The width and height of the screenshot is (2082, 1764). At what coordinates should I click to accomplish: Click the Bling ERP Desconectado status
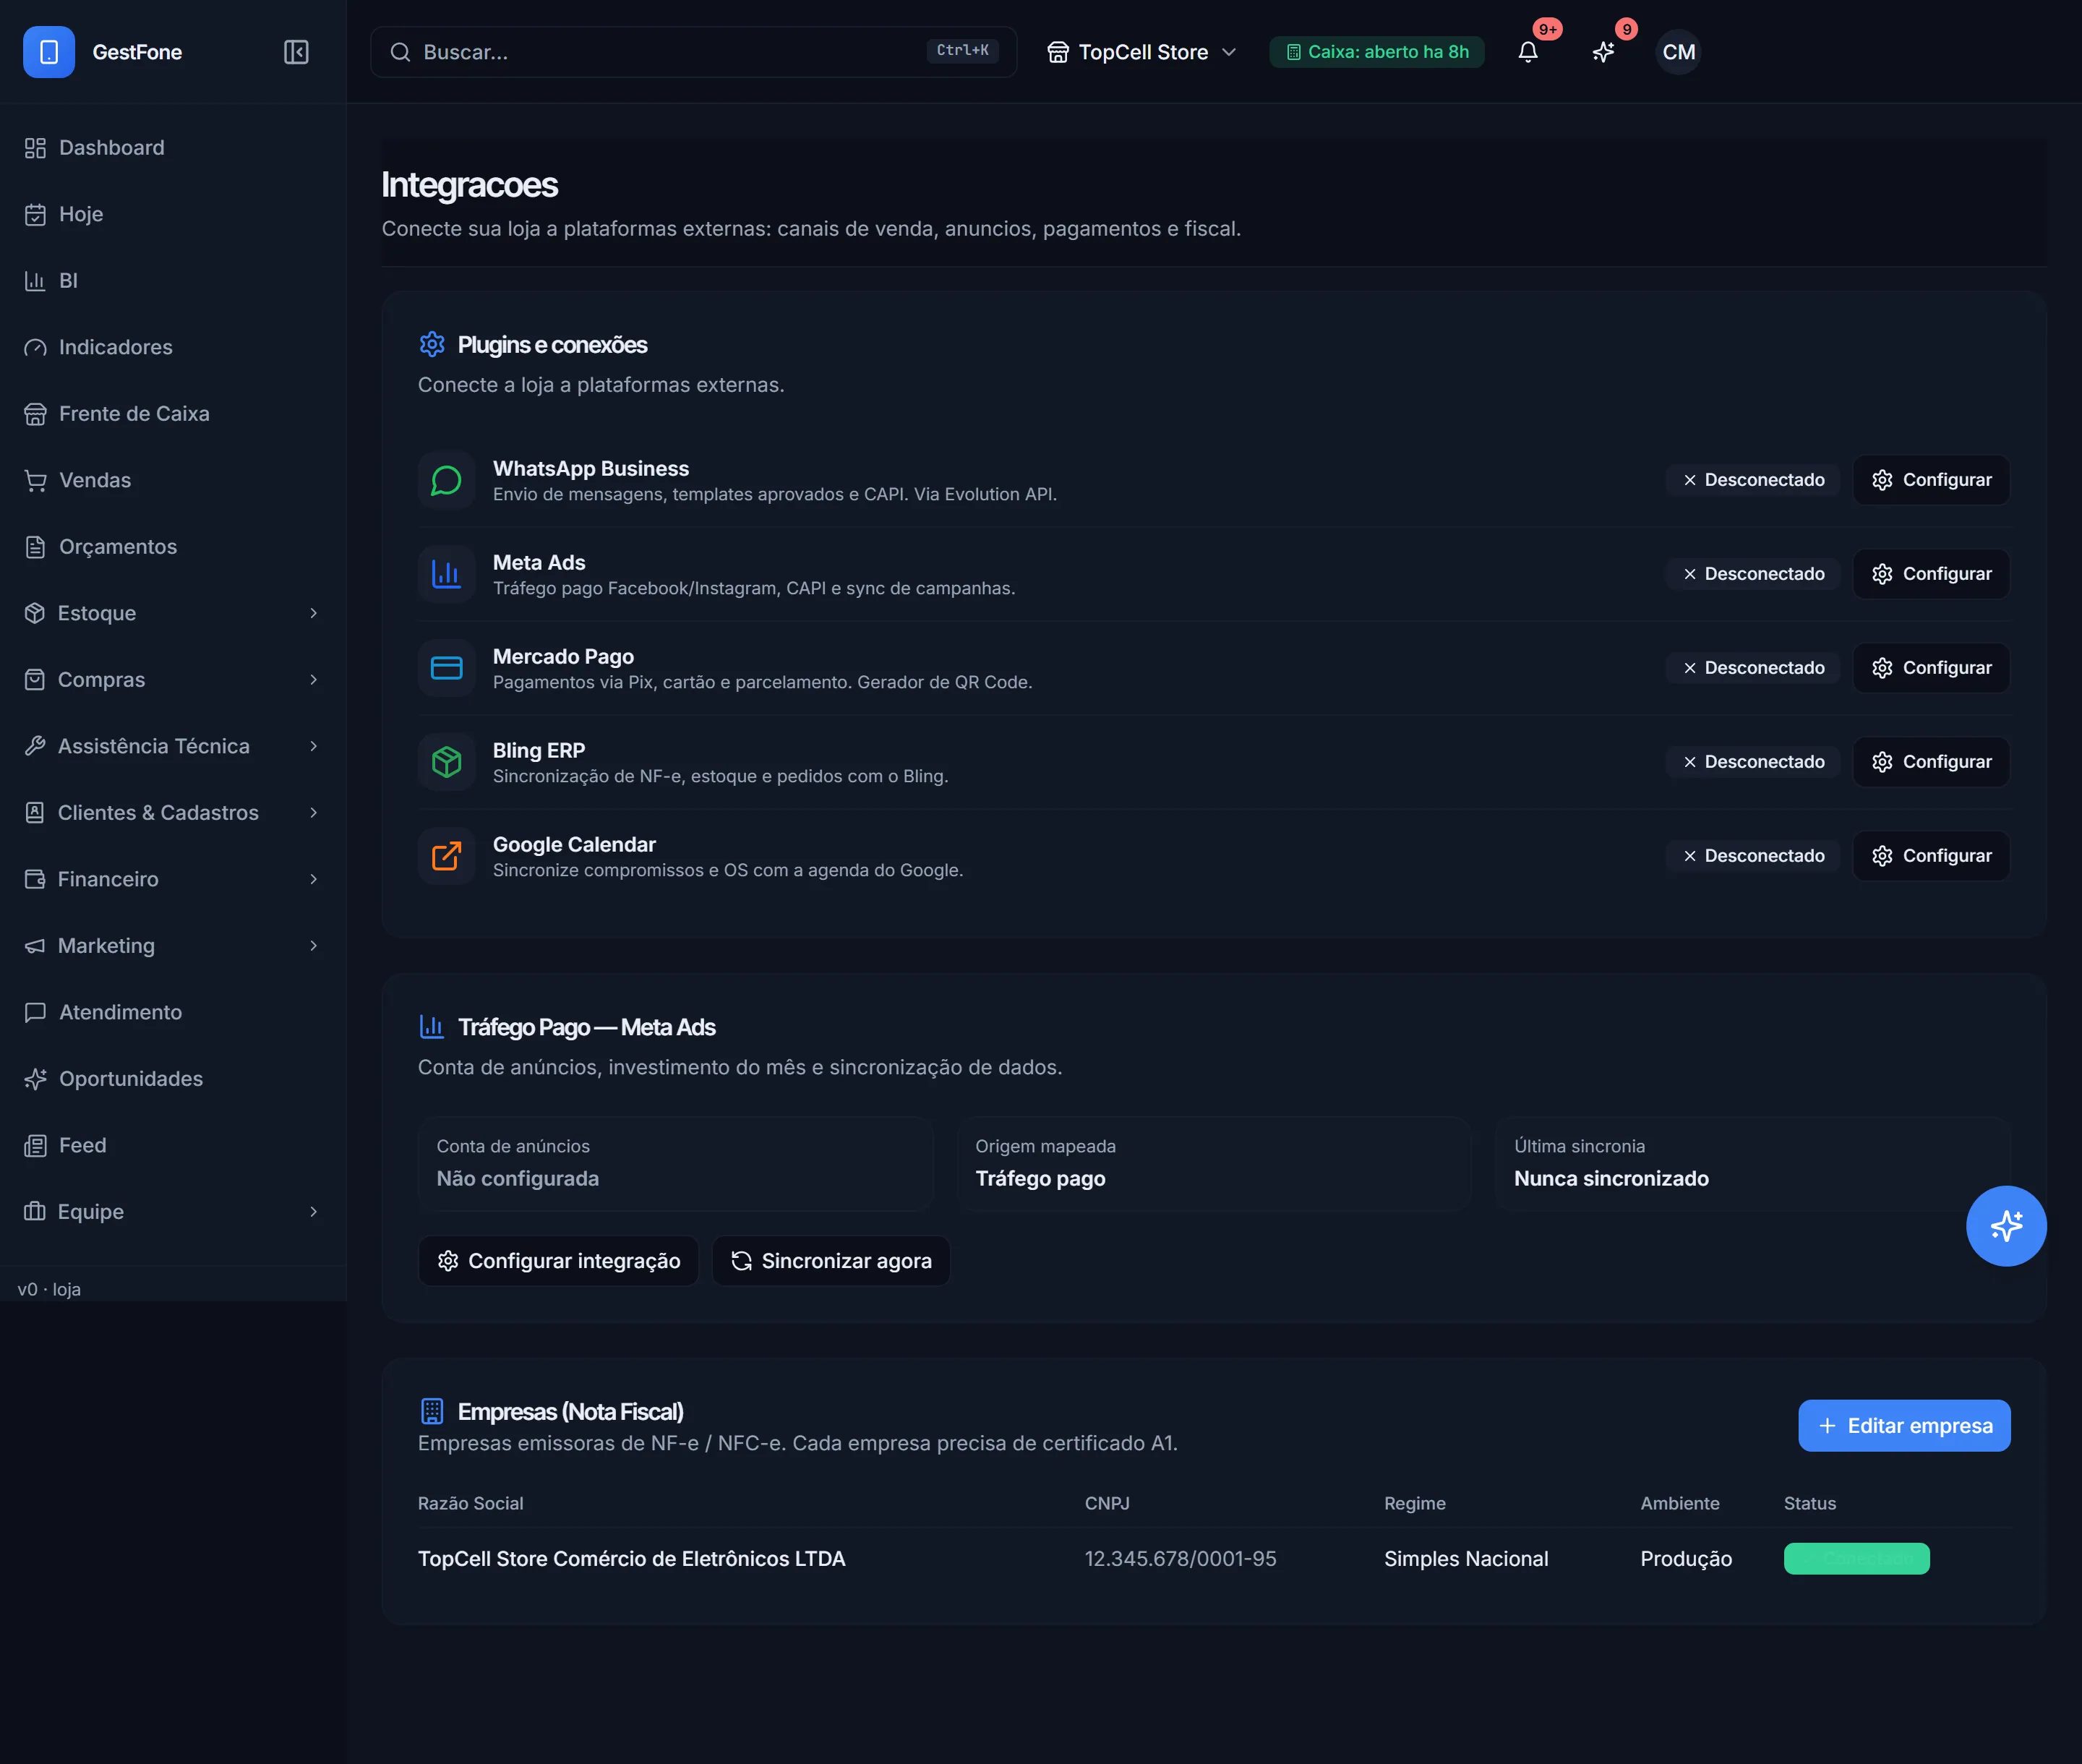point(1753,762)
